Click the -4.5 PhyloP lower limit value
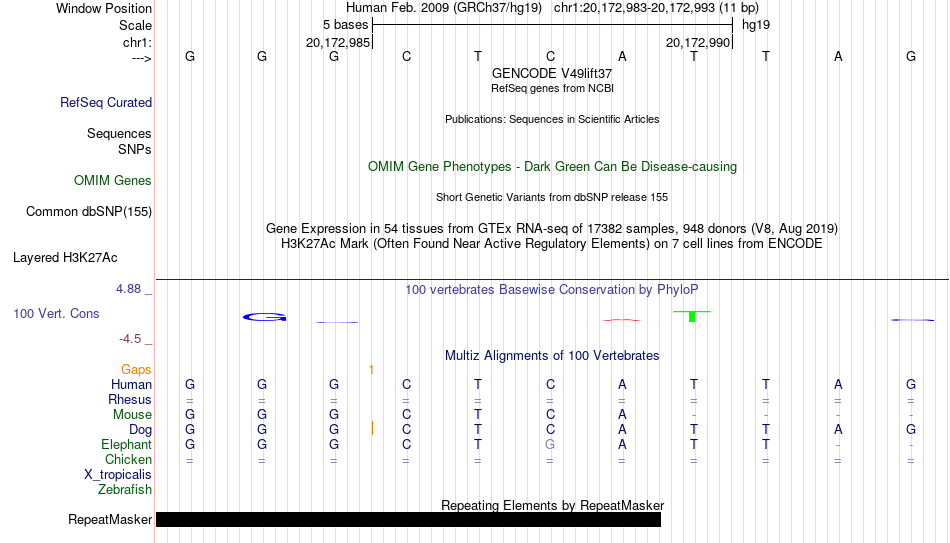Image resolution: width=950 pixels, height=543 pixels. 130,339
